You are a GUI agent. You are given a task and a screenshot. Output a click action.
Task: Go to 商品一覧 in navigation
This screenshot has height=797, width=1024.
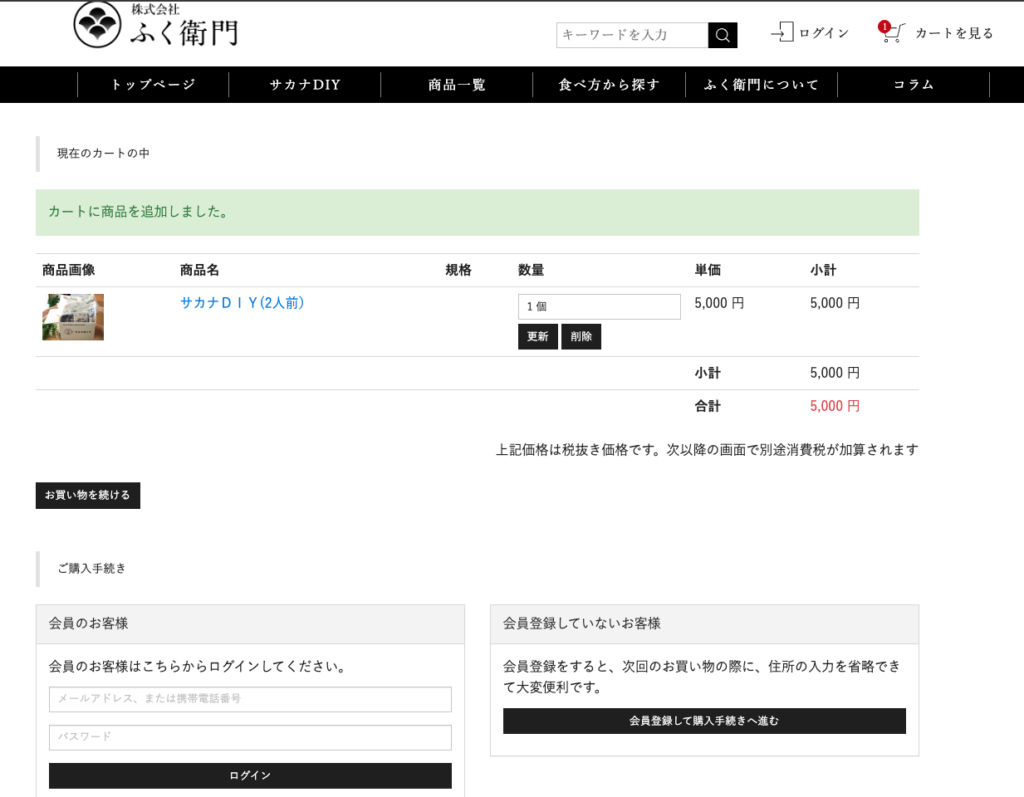point(457,85)
